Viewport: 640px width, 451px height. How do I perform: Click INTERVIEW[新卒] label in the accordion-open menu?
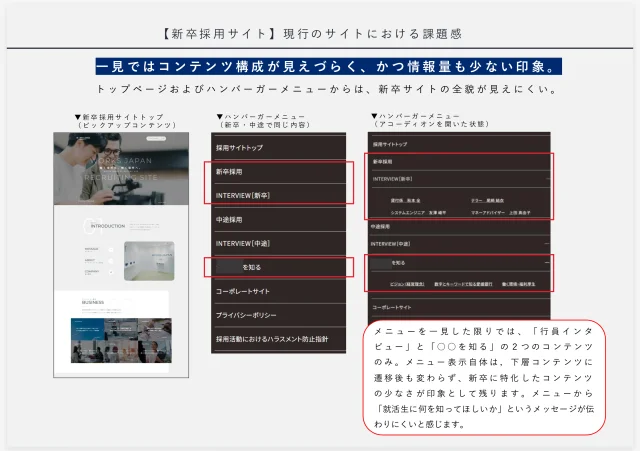click(392, 179)
